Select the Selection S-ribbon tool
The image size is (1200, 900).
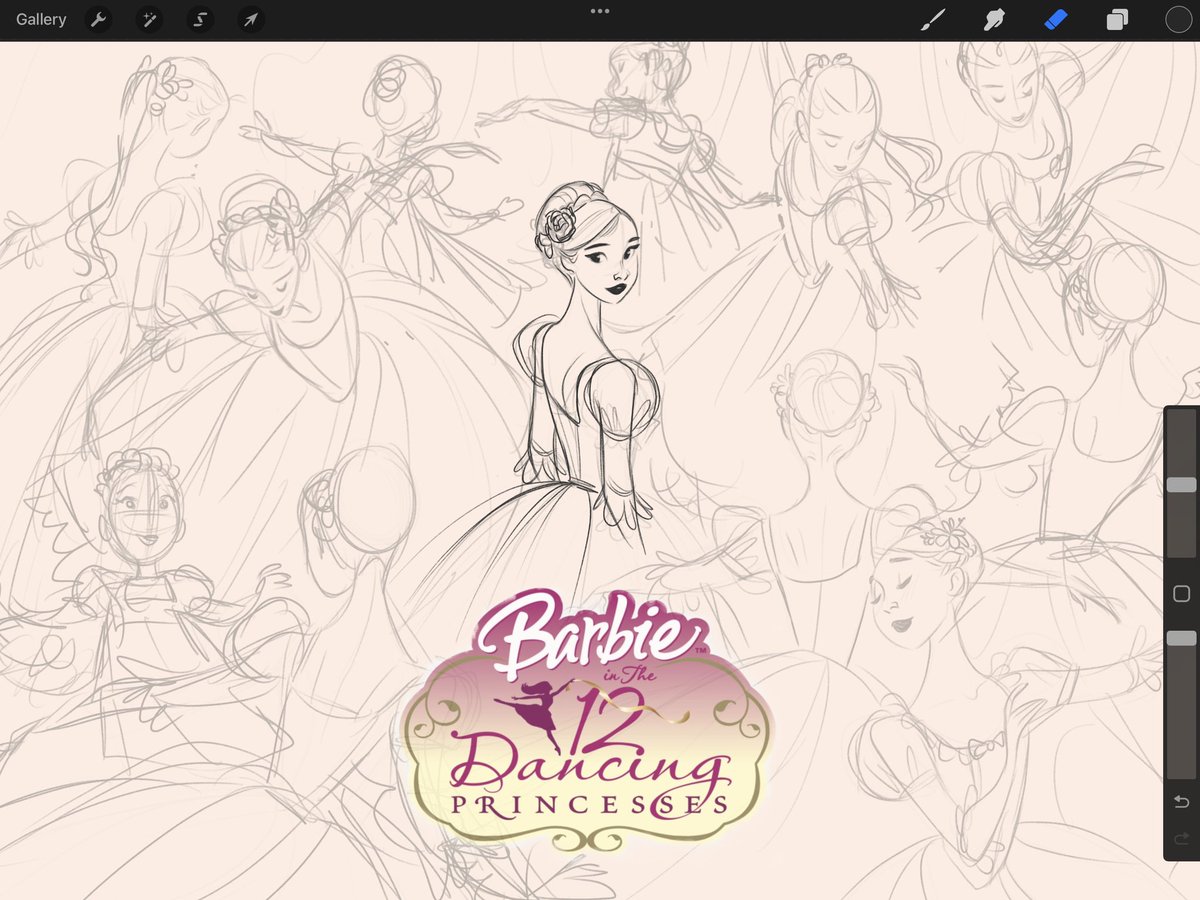[199, 20]
